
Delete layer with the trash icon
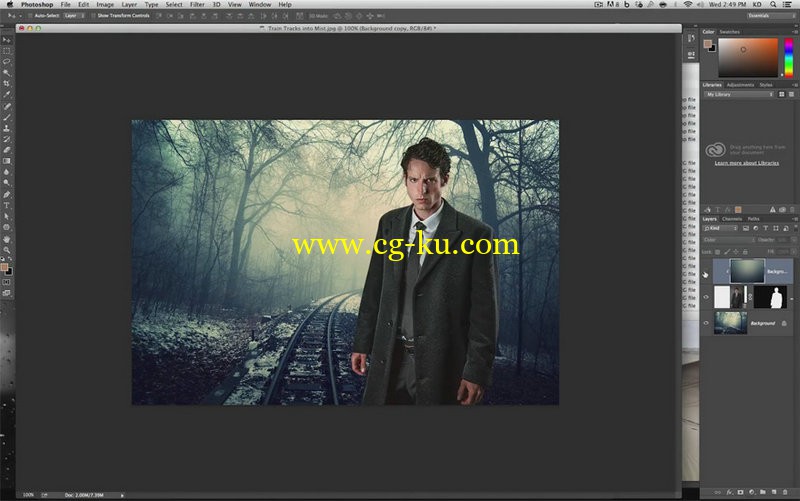pyautogui.click(x=785, y=492)
